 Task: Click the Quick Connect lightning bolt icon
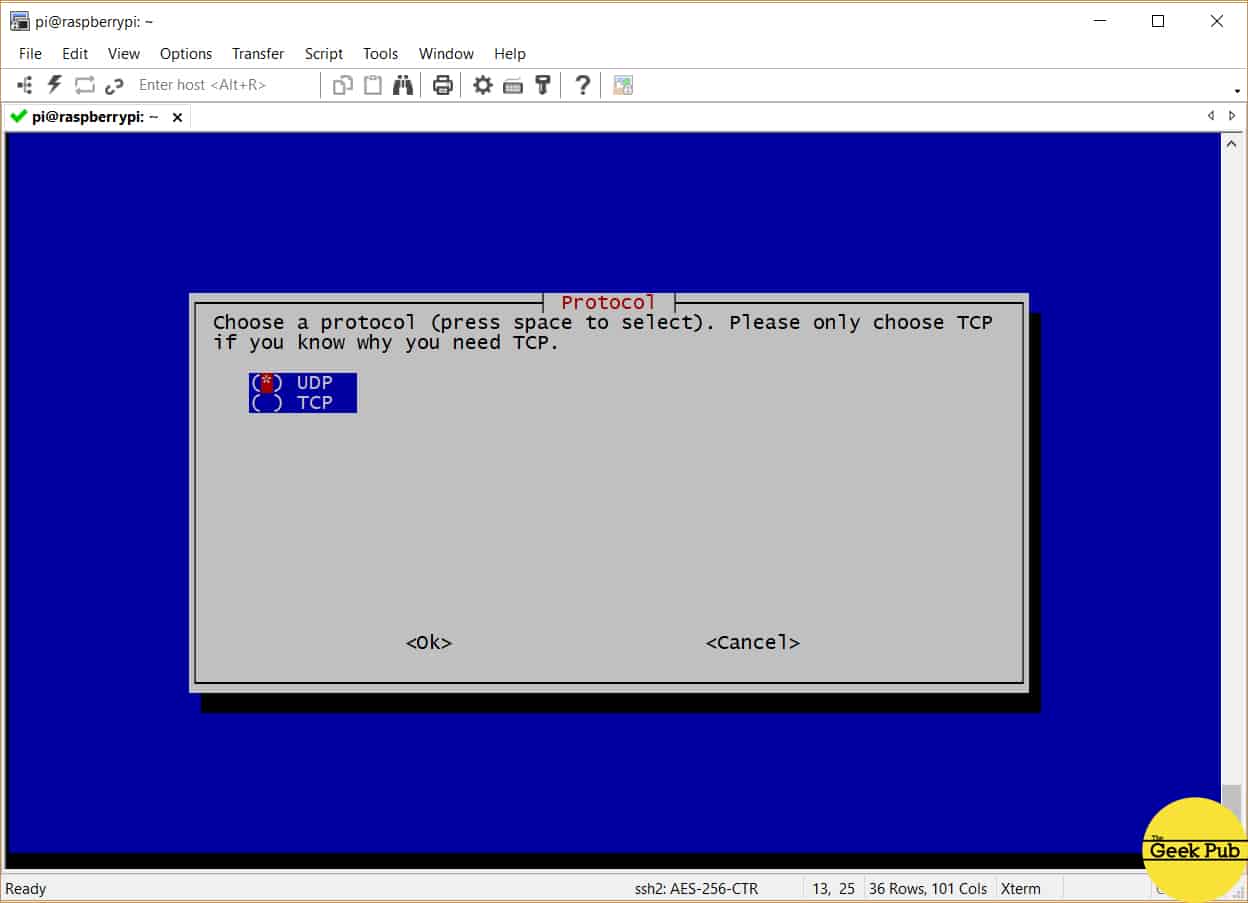(x=55, y=85)
